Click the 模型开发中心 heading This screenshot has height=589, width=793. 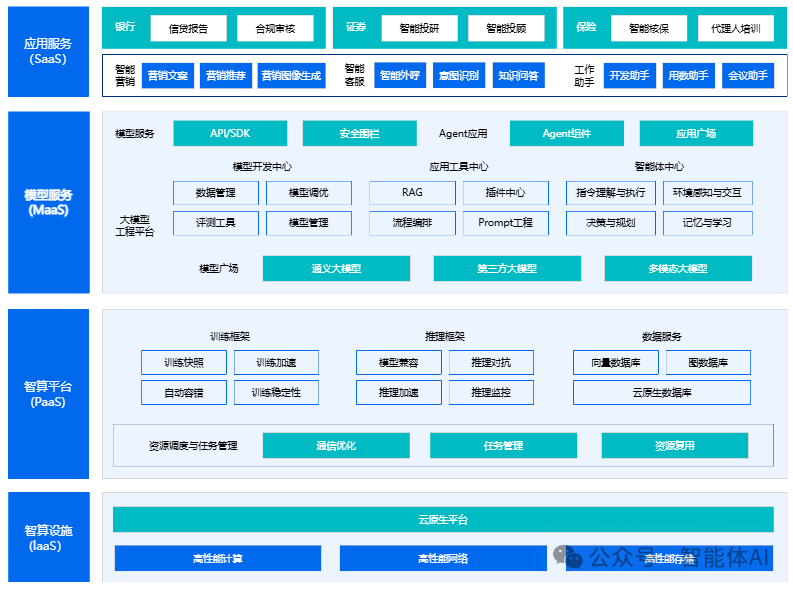pyautogui.click(x=262, y=166)
